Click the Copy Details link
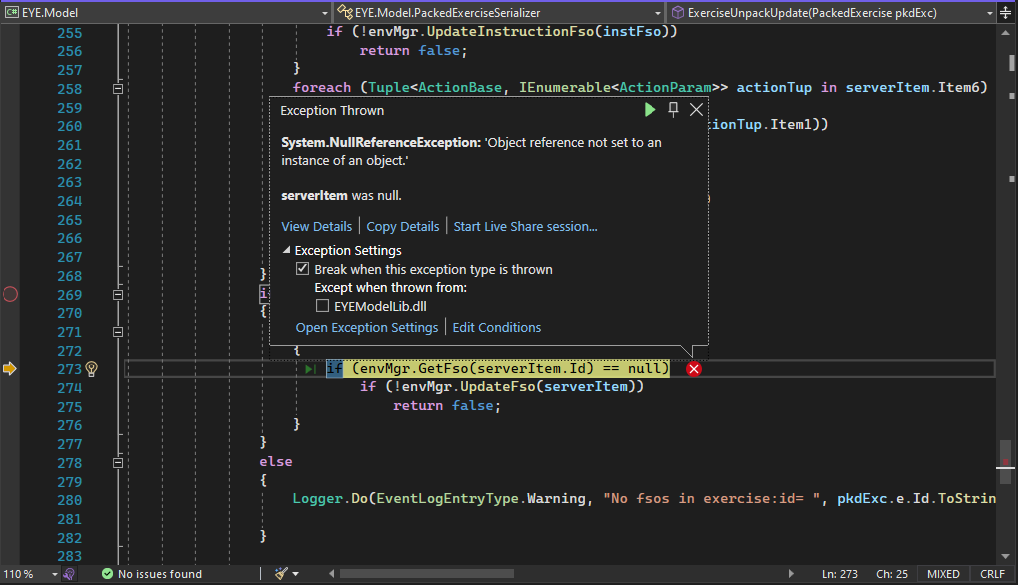1018x585 pixels. [x=402, y=227]
